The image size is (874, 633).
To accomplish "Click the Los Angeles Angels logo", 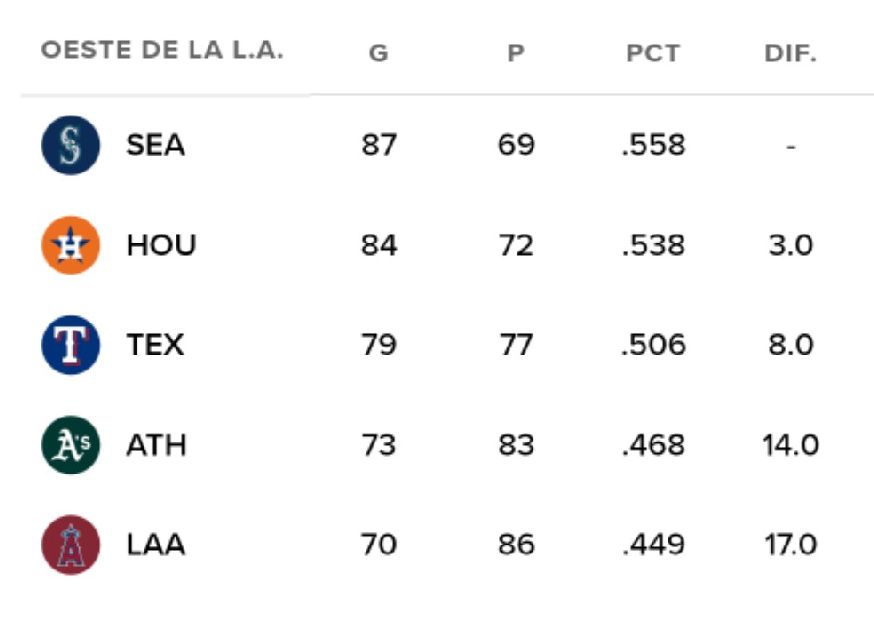I will tap(70, 545).
